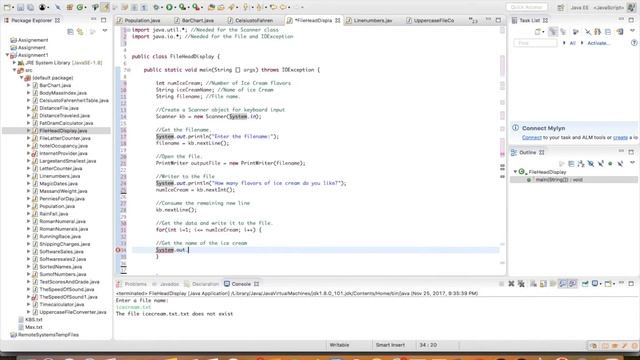Click the Open Perspective icon
The image size is (640, 360).
(x=561, y=7)
